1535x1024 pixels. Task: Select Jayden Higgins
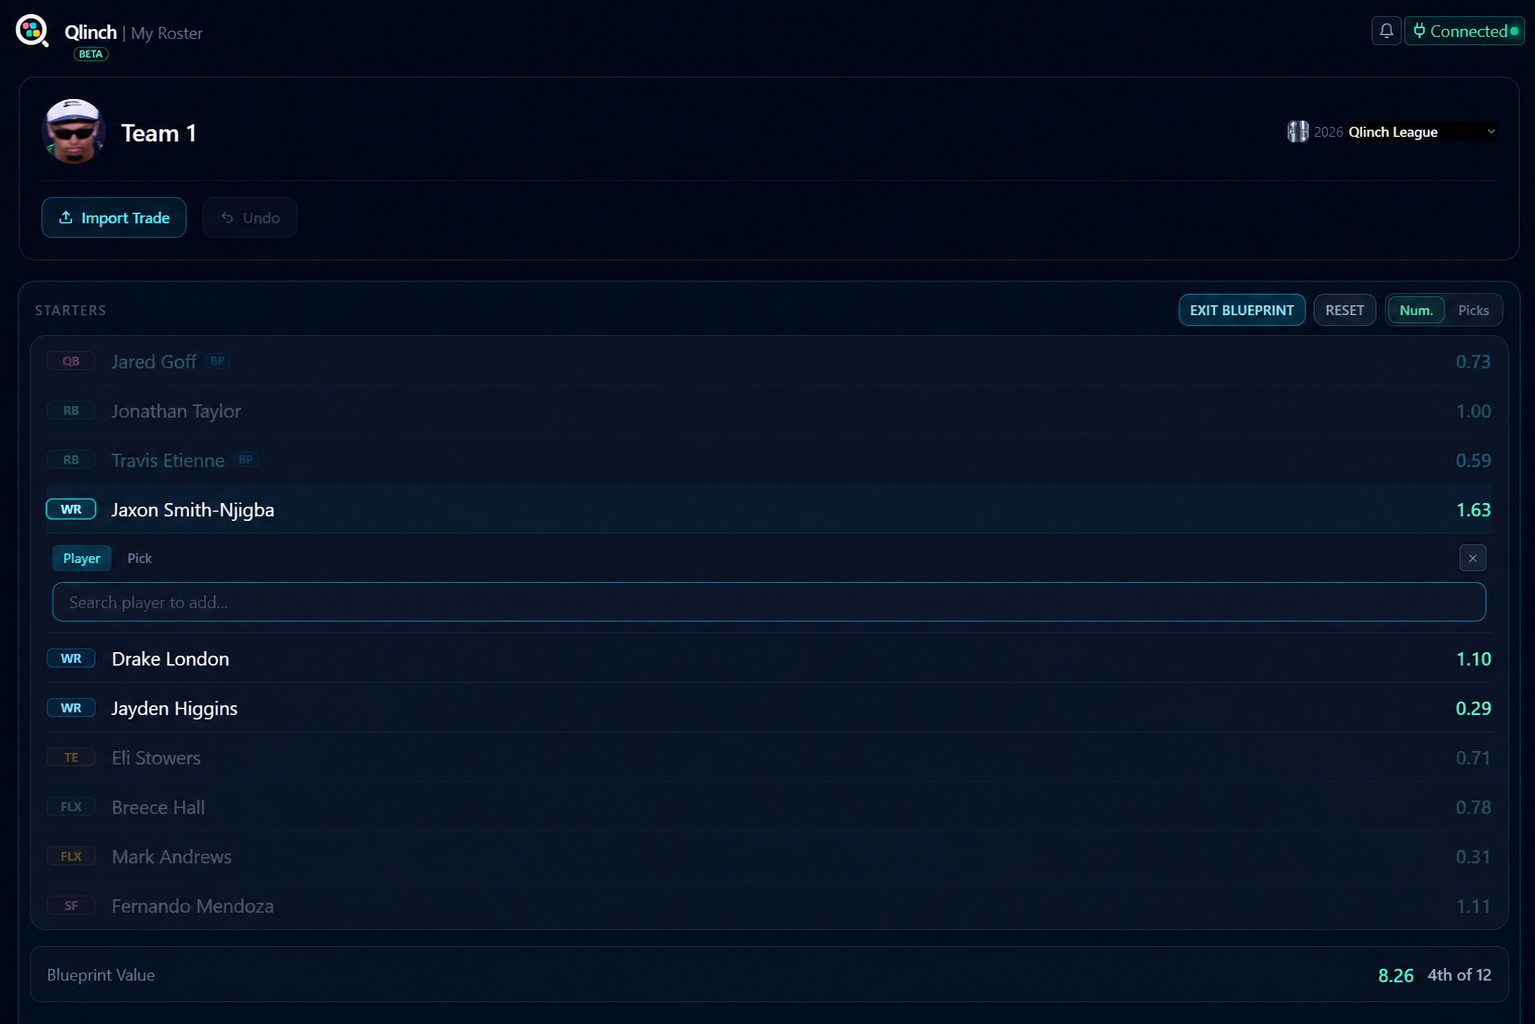769,708
